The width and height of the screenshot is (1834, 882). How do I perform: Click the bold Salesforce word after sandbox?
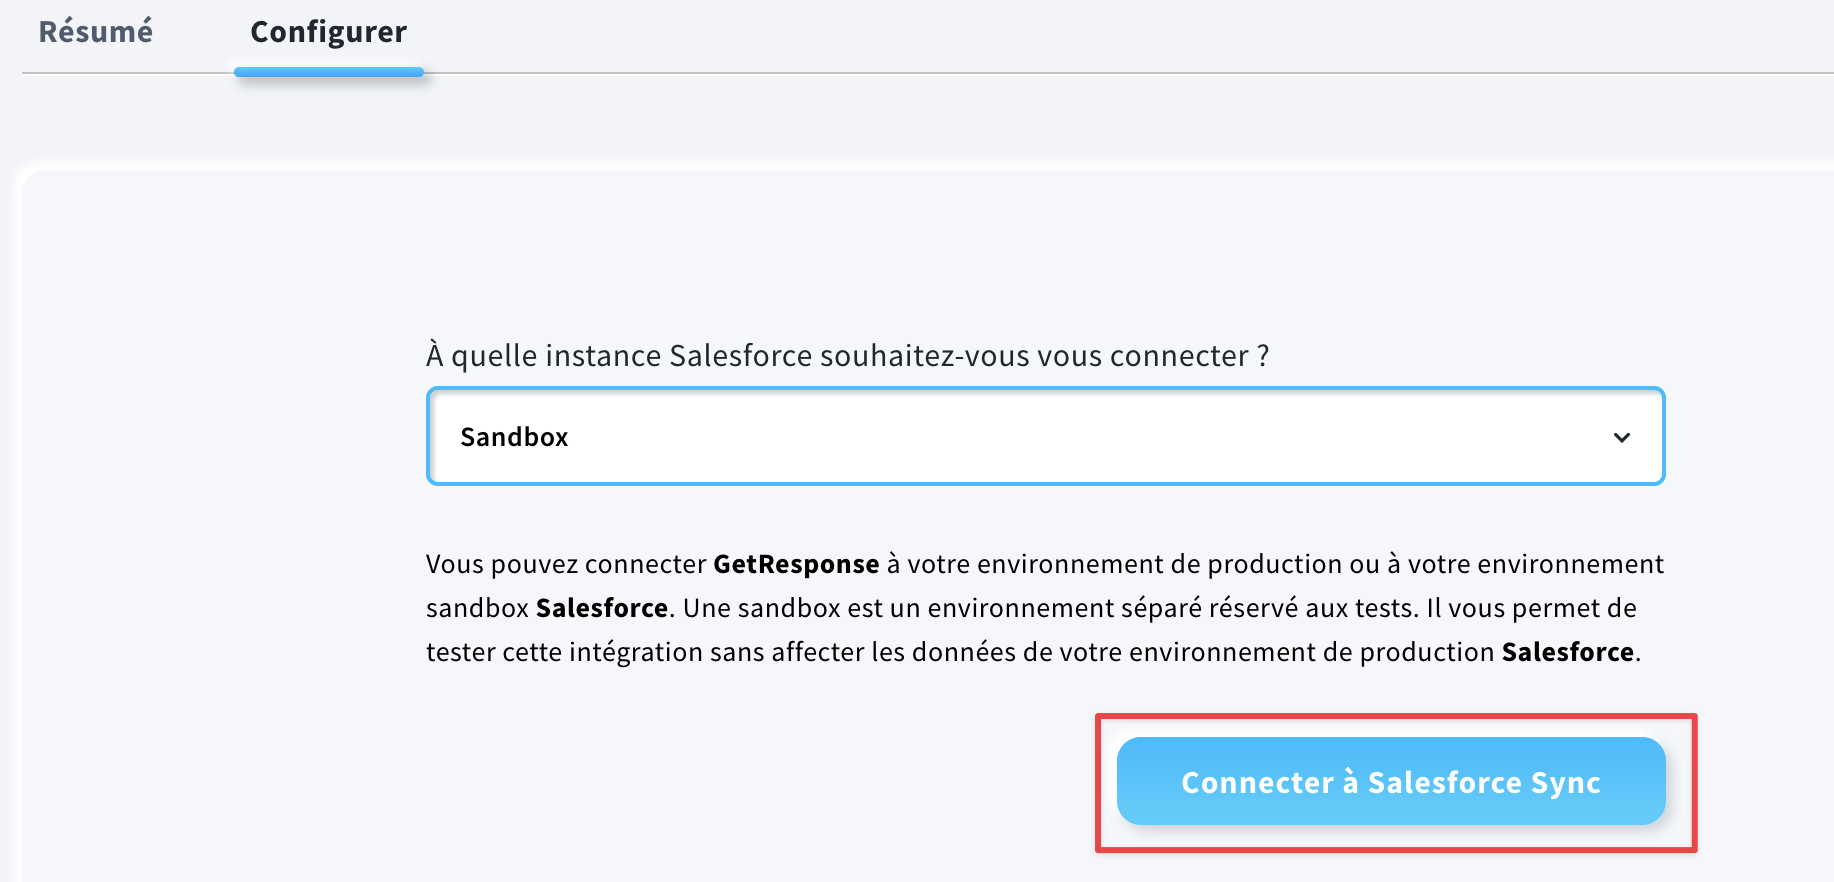pyautogui.click(x=602, y=608)
